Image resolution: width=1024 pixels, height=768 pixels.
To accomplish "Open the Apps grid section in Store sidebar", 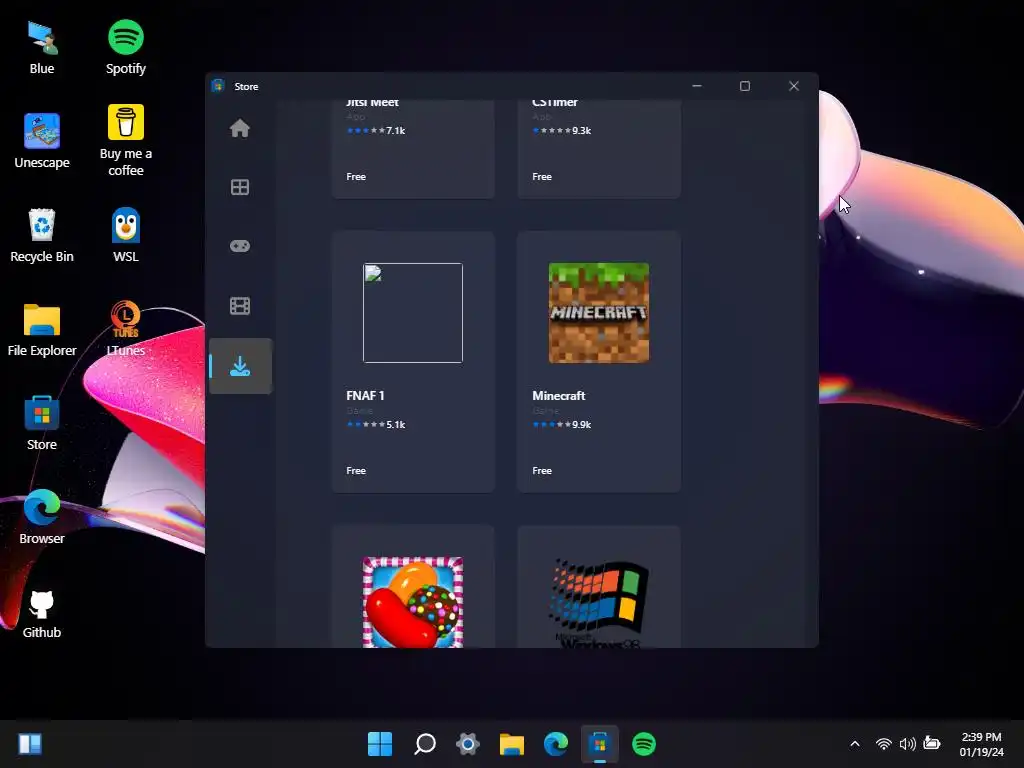I will coord(240,187).
